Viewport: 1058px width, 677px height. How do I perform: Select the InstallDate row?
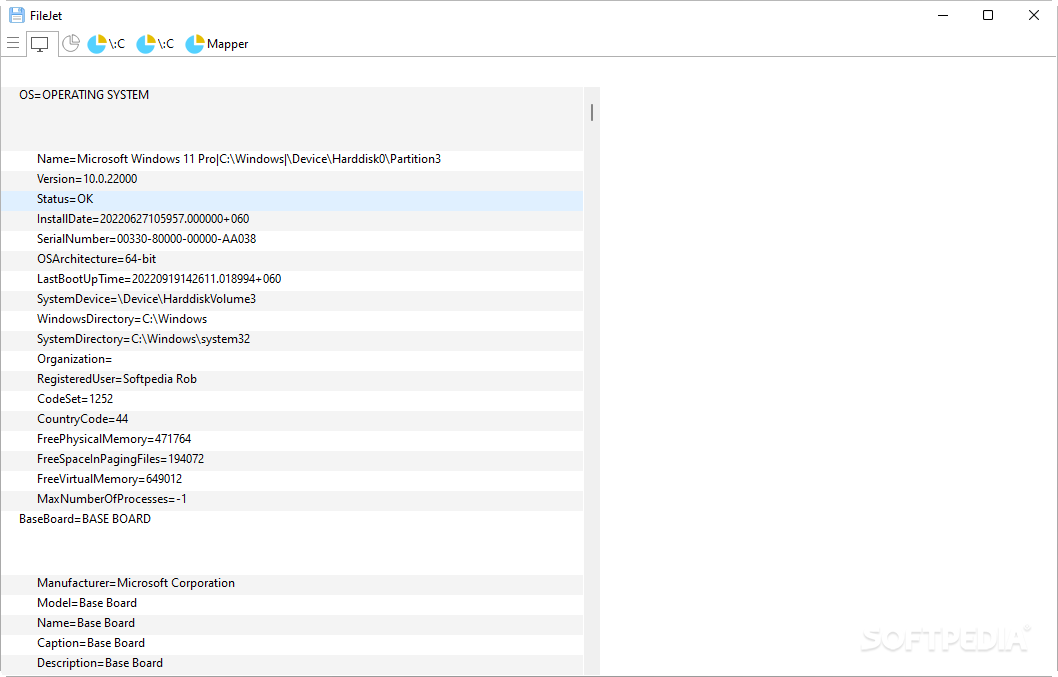292,219
